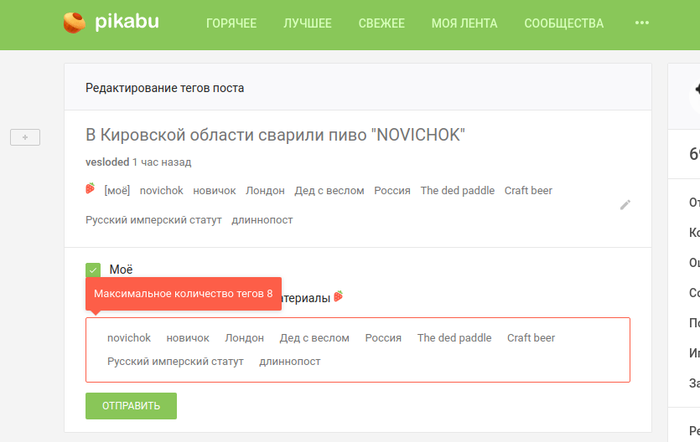Uncheck the Моё checkbox
This screenshot has width=700, height=442.
(x=93, y=270)
